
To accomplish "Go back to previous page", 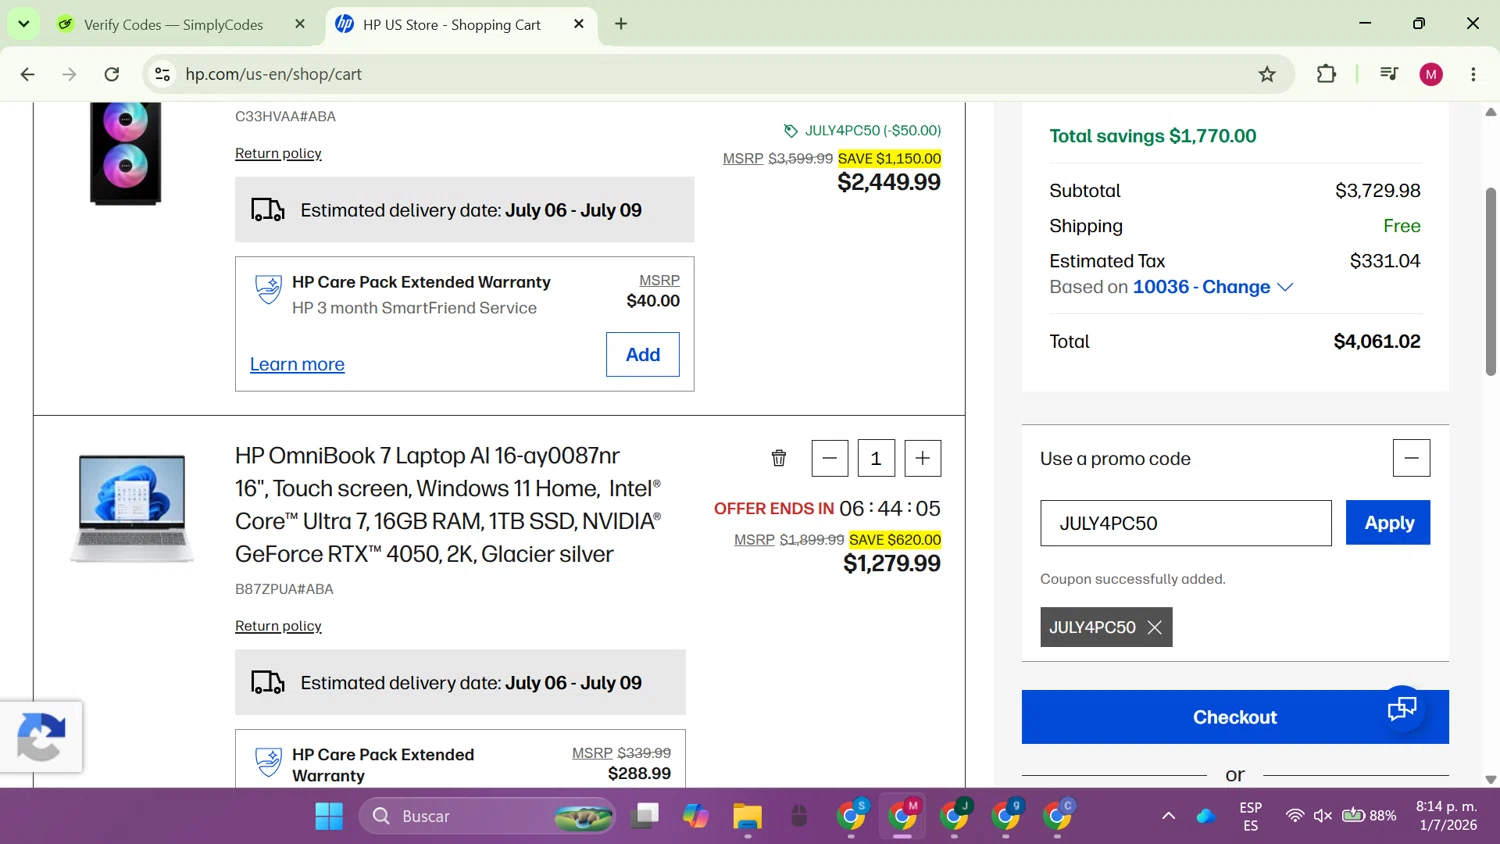I will pyautogui.click(x=28, y=74).
